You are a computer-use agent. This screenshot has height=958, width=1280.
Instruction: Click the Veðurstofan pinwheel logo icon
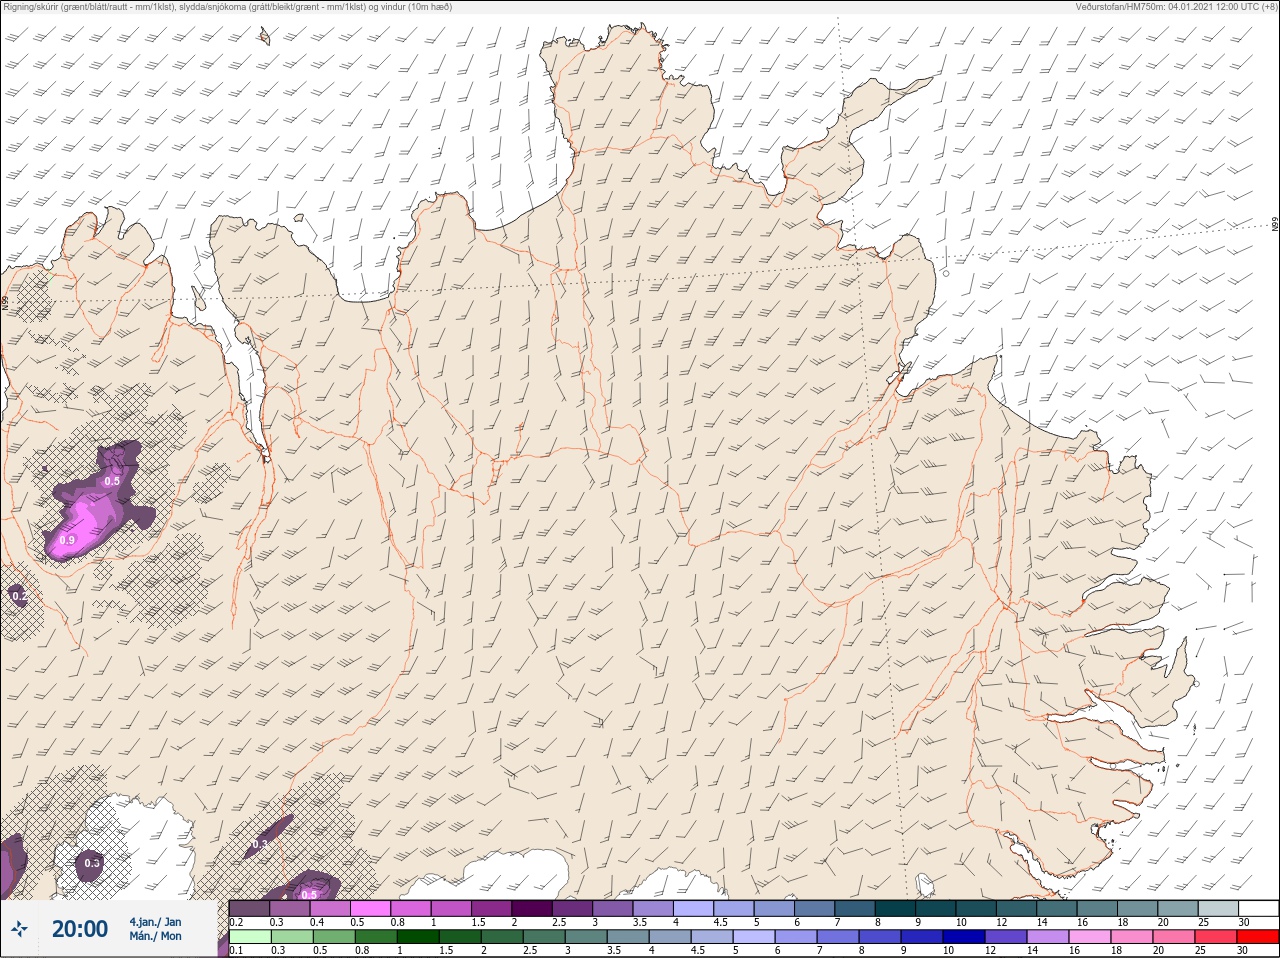click(20, 929)
